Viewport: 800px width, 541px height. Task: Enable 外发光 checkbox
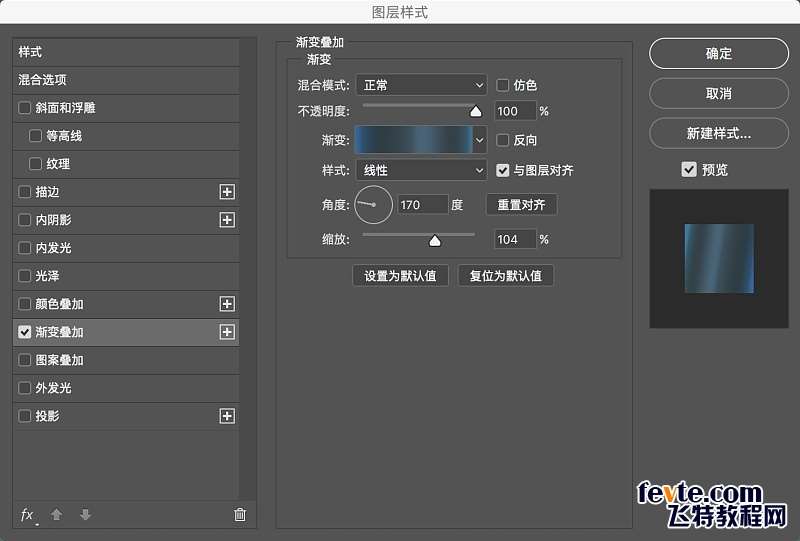point(24,388)
